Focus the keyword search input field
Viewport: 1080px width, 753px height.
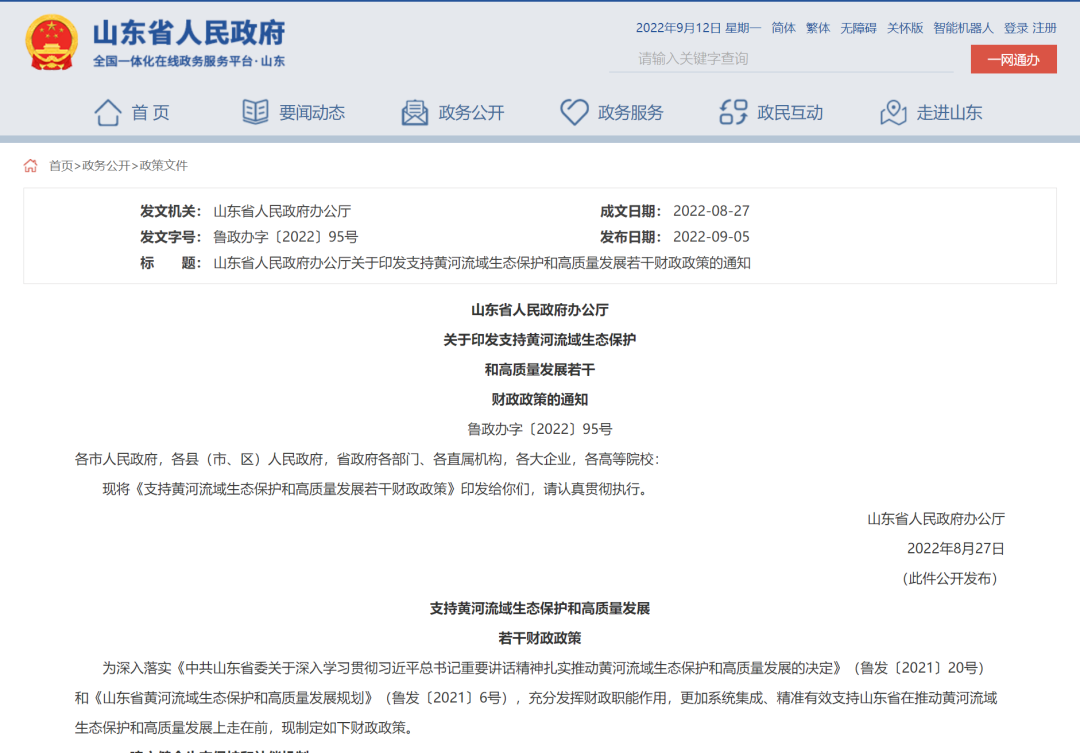pos(780,59)
